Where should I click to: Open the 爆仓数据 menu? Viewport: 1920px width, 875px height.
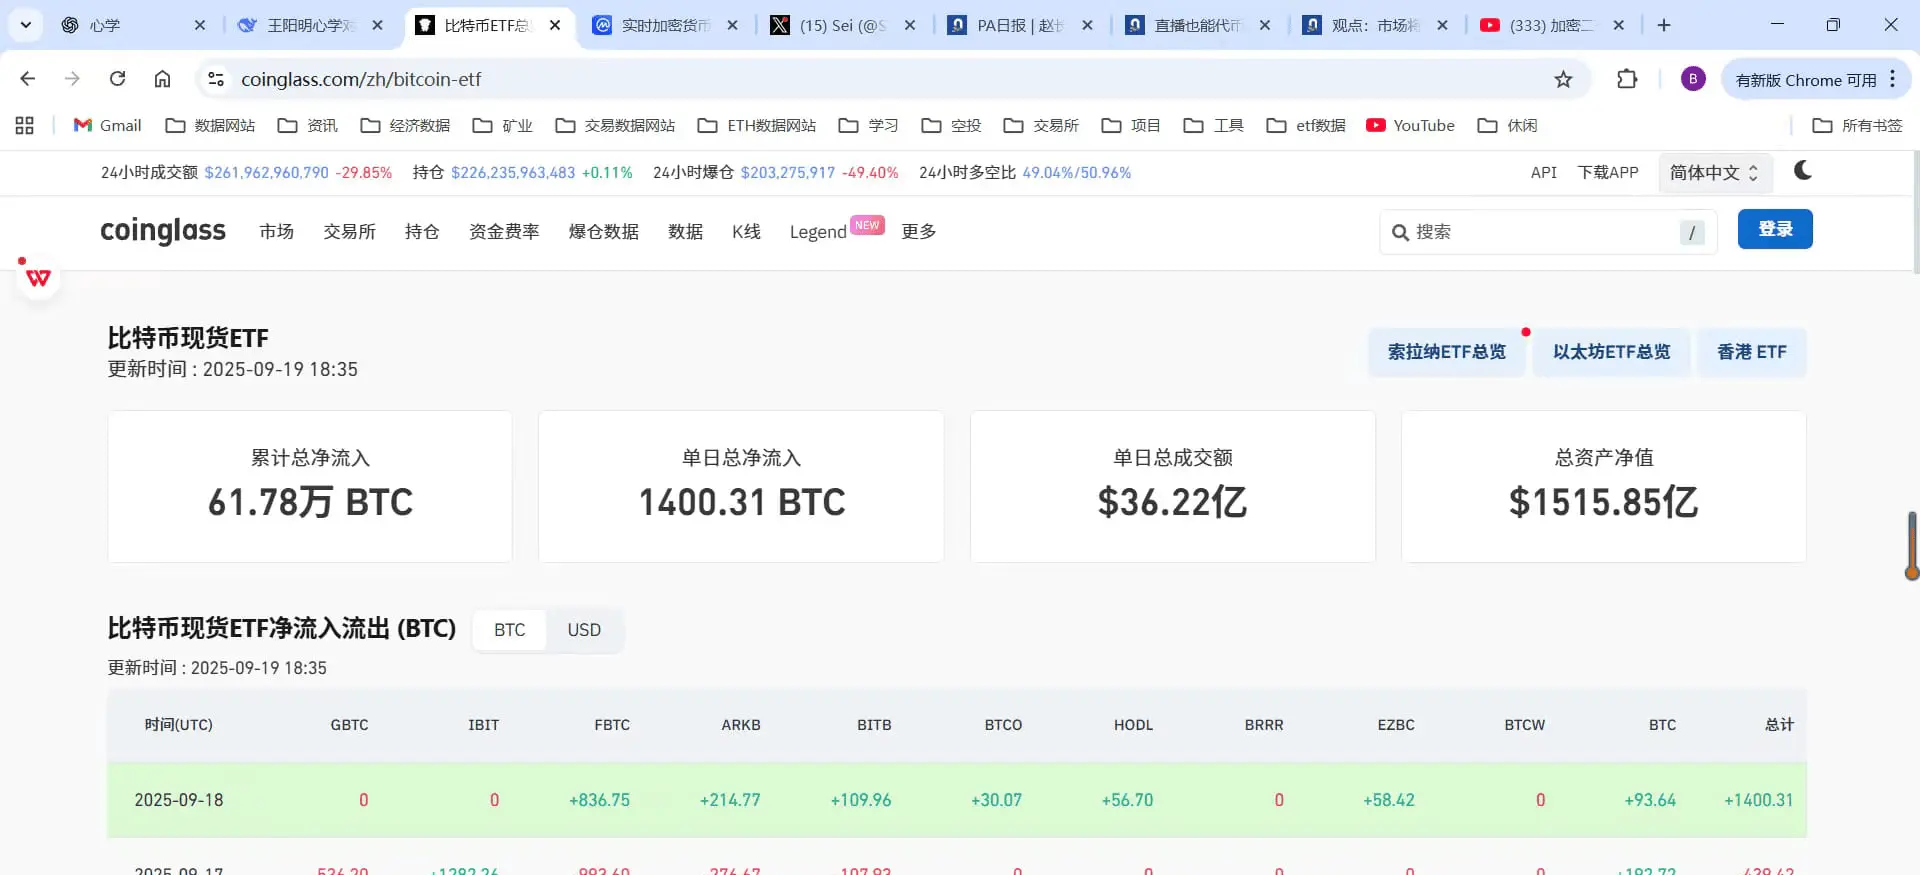[x=604, y=231]
